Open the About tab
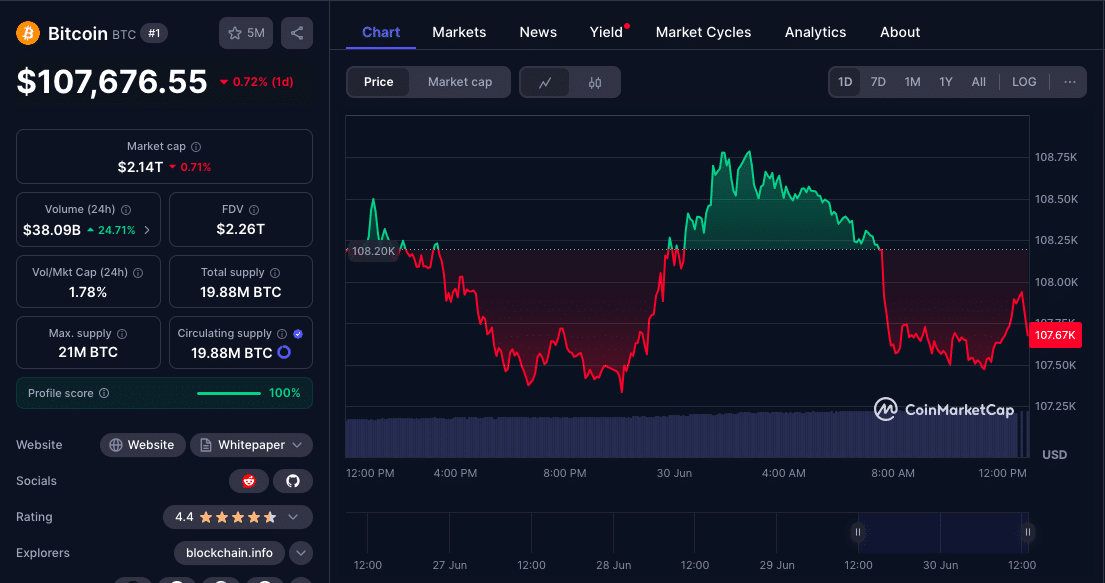 pos(900,32)
